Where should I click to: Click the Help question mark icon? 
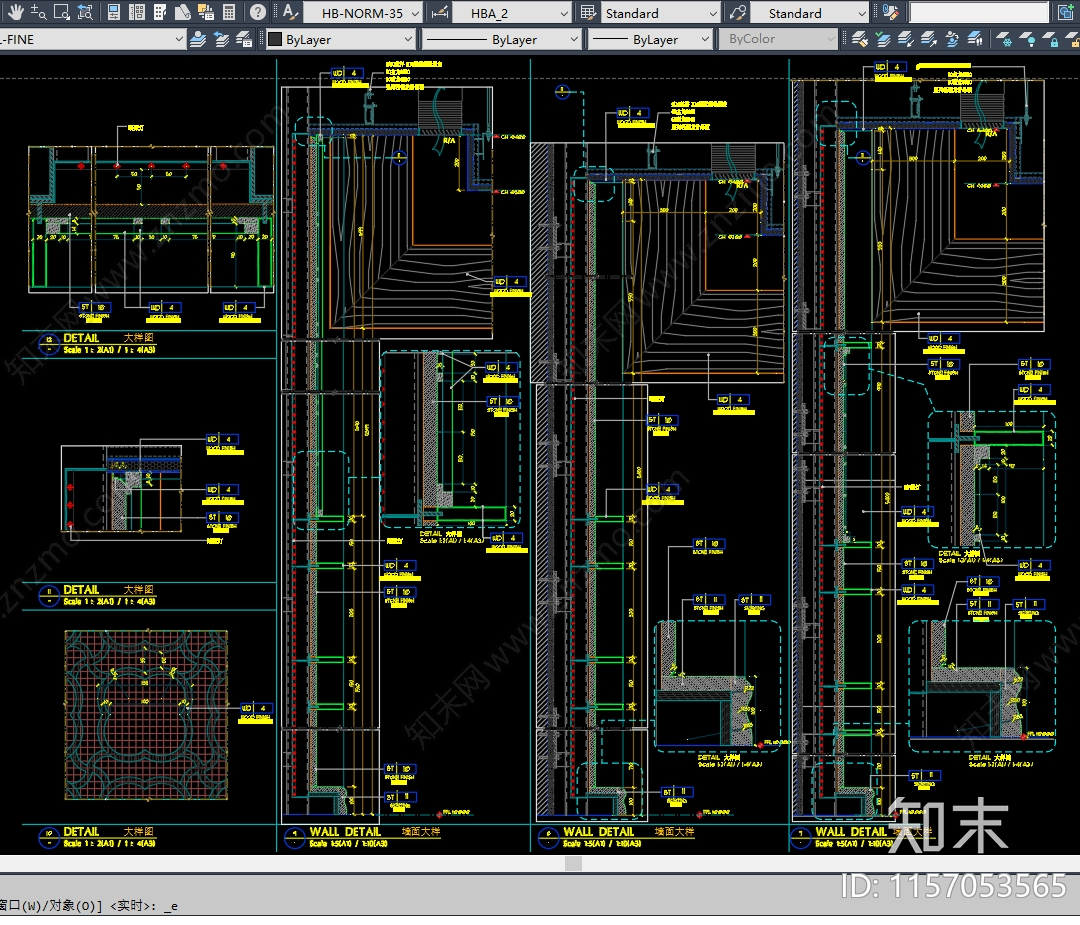click(257, 13)
